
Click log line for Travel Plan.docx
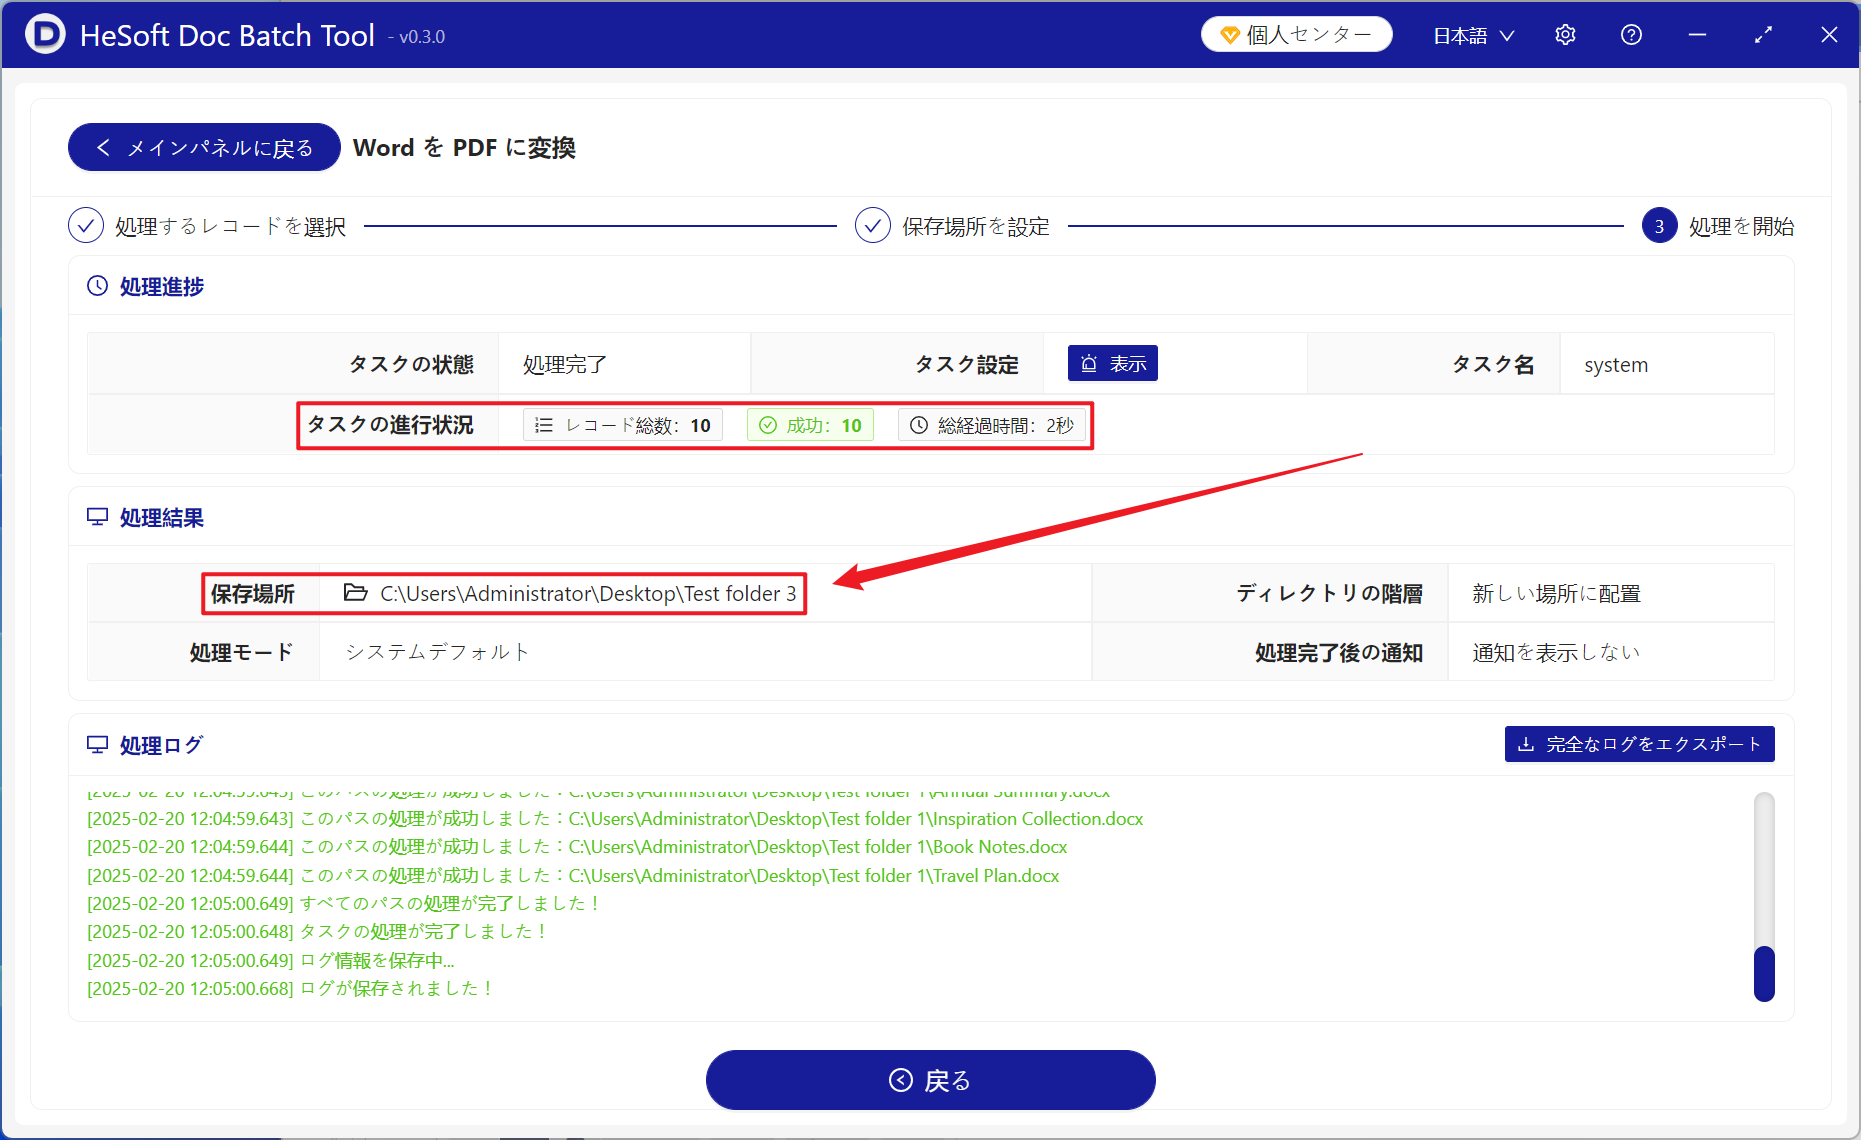pyautogui.click(x=573, y=876)
